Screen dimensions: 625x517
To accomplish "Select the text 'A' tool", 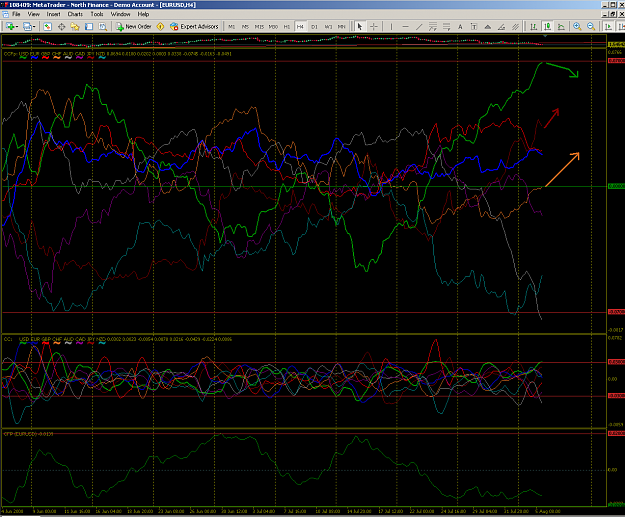I will 460,26.
